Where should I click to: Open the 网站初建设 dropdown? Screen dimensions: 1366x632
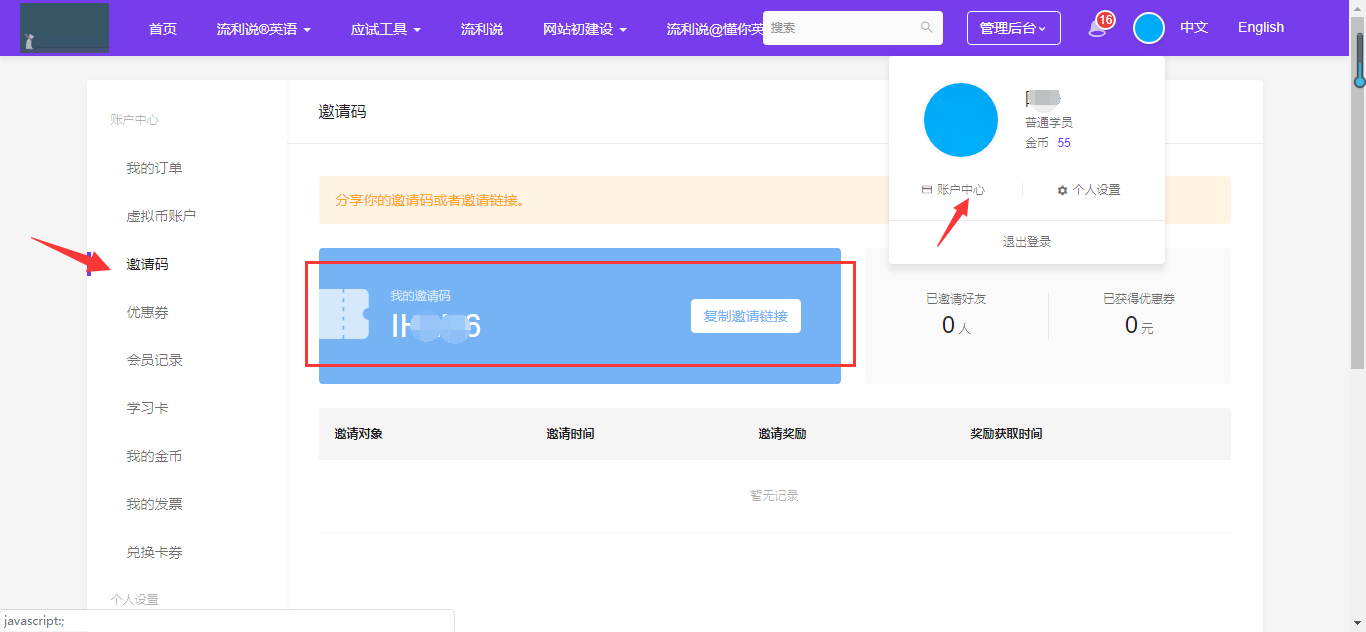[585, 29]
